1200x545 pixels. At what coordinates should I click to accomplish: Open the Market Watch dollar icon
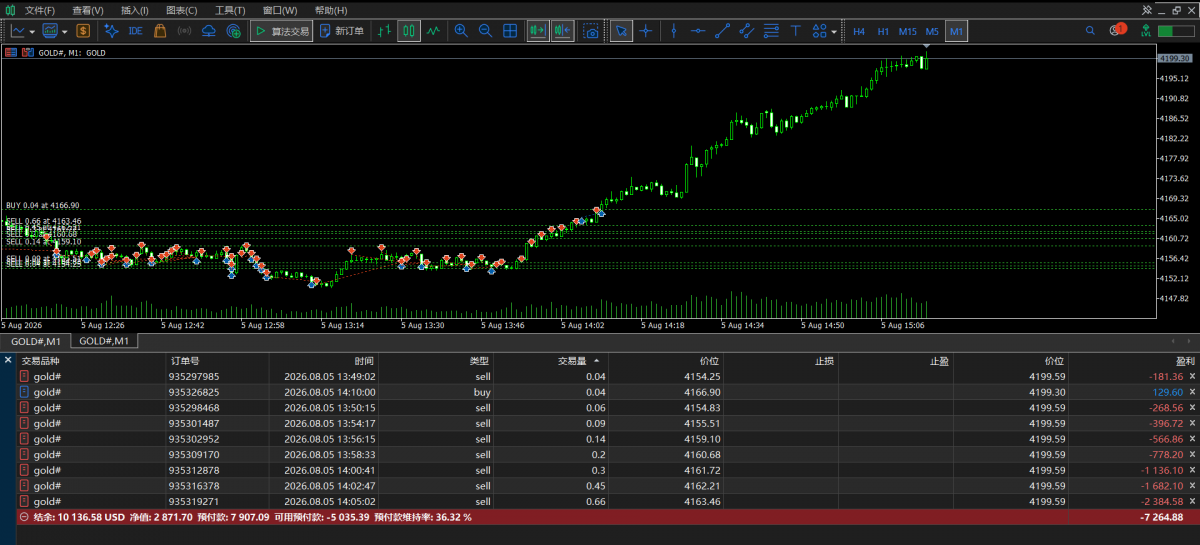82,31
